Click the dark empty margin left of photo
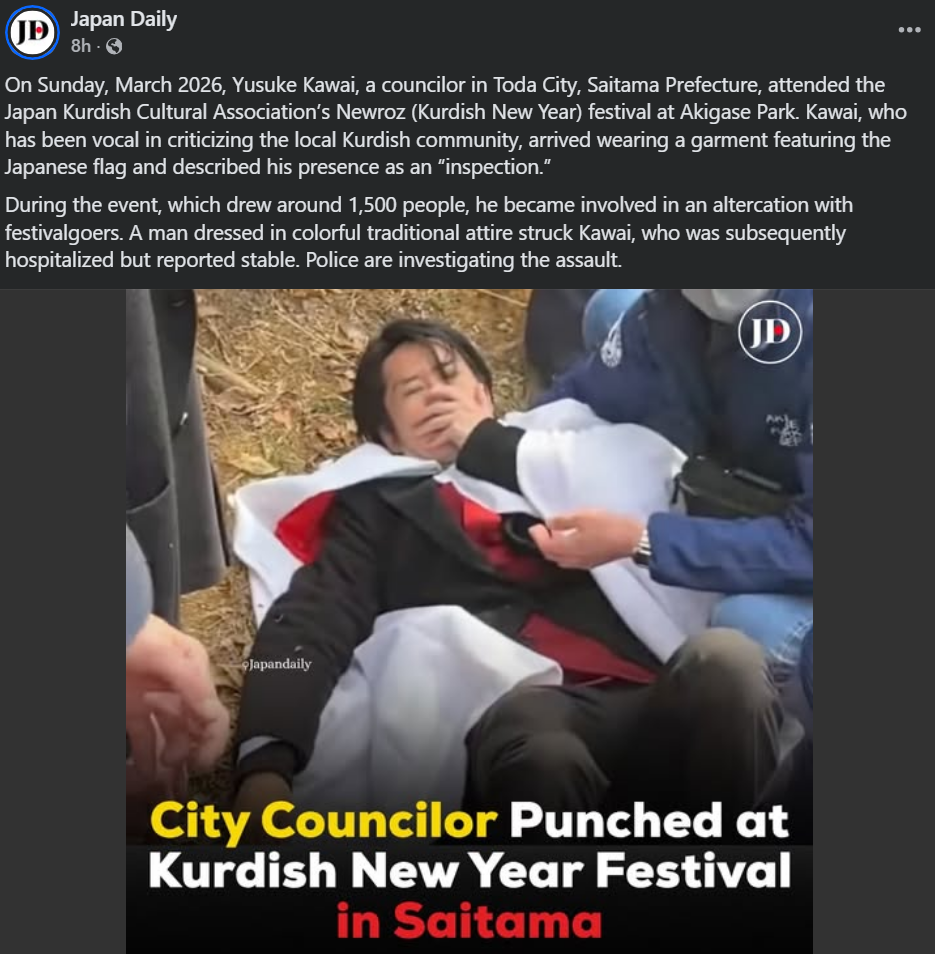The width and height of the screenshot is (935, 954). pos(63,621)
